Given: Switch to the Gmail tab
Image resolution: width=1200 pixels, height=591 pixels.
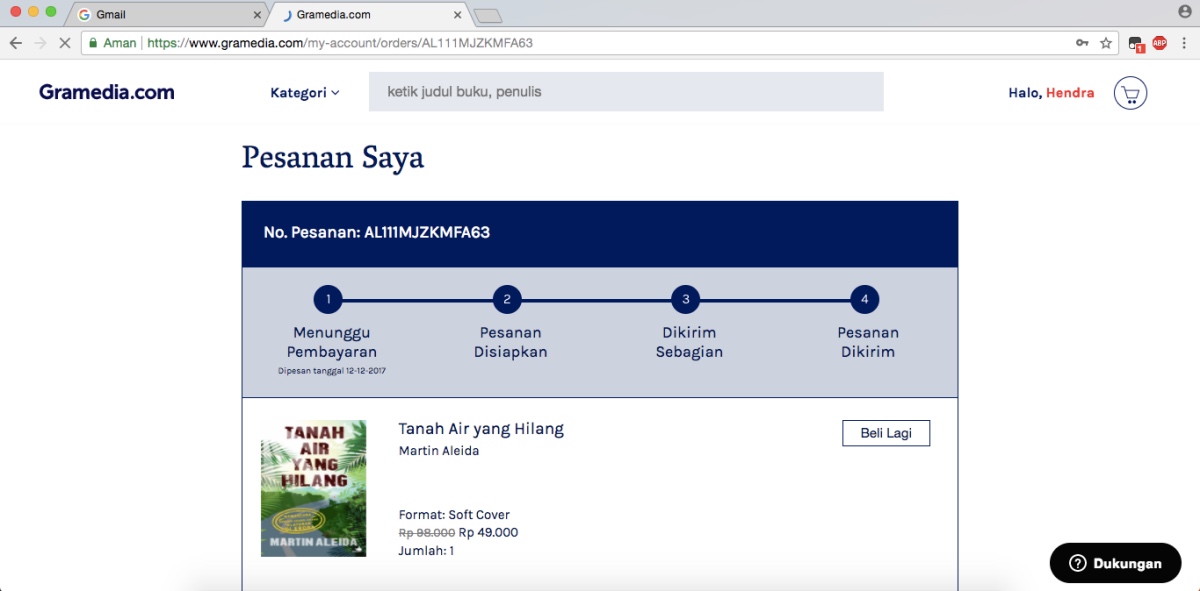Looking at the screenshot, I should [x=168, y=15].
